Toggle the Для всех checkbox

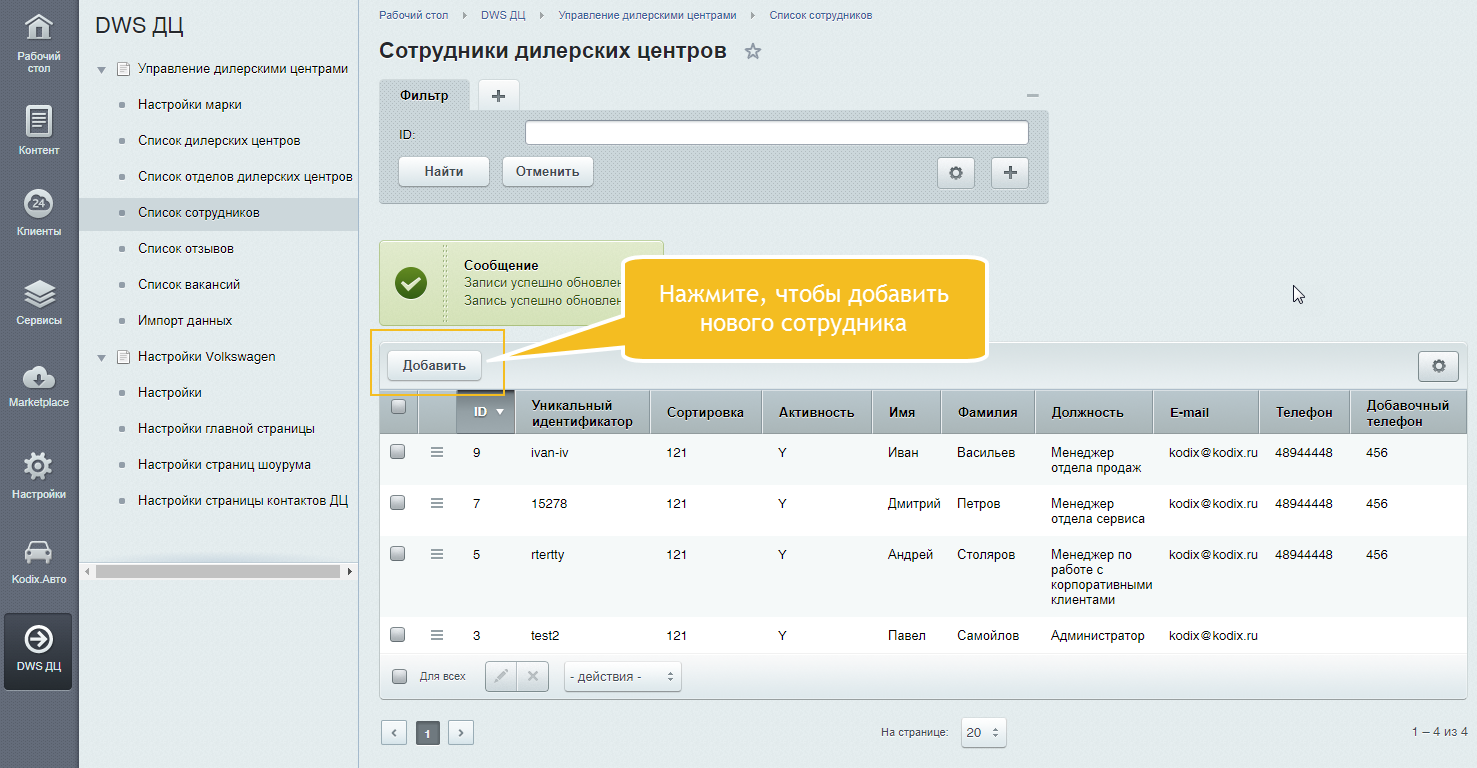coord(400,677)
